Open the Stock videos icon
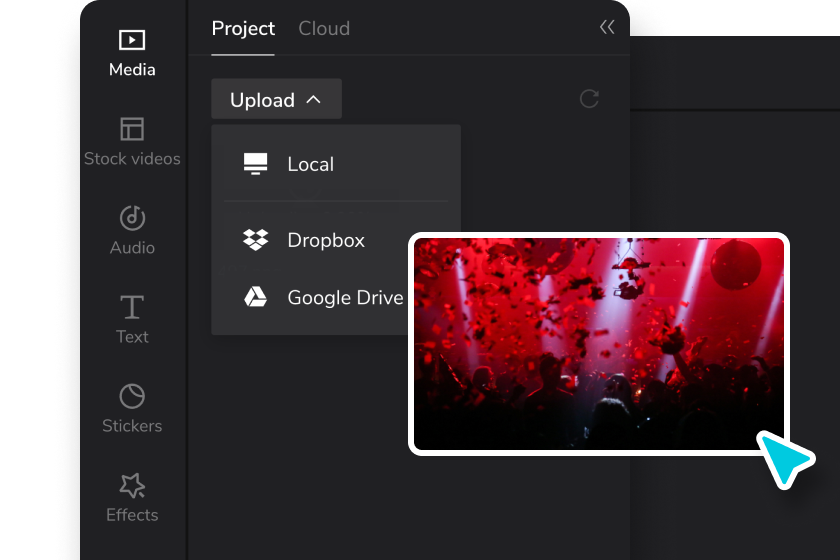The image size is (840, 560). point(132,129)
